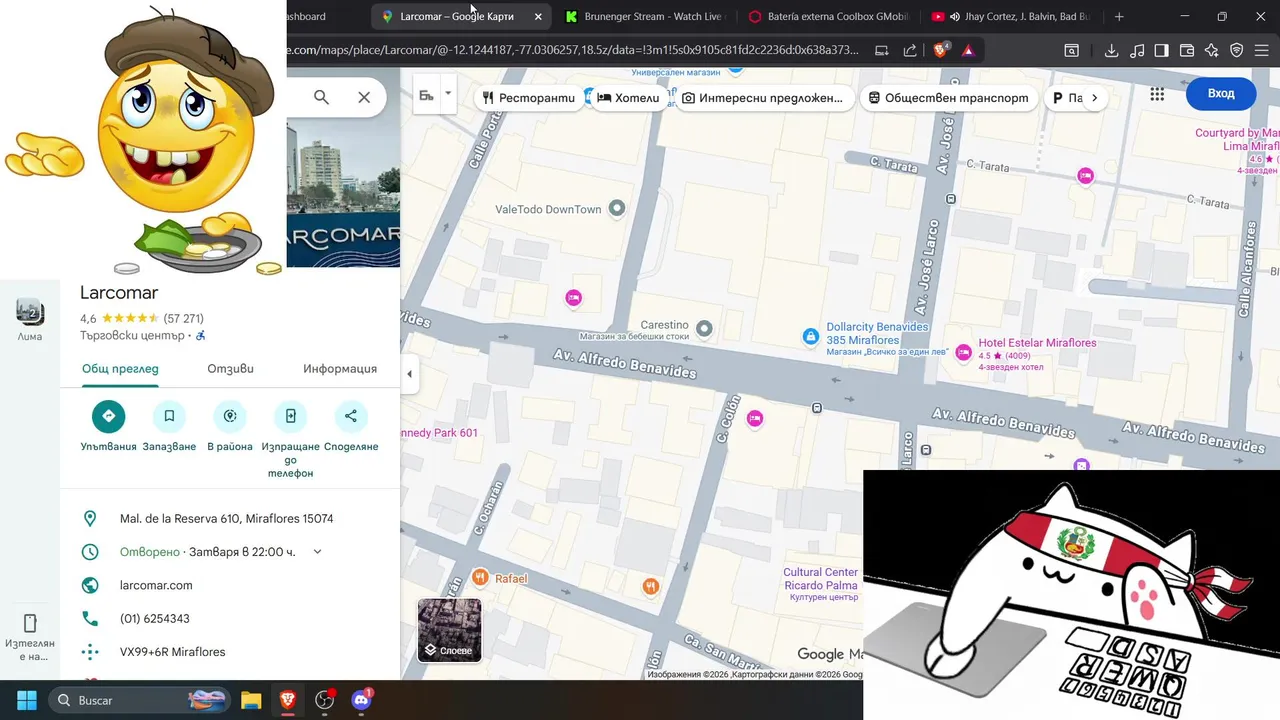Image resolution: width=1280 pixels, height=720 pixels.
Task: Click the blue Вход sign-in button
Action: pos(1221,93)
